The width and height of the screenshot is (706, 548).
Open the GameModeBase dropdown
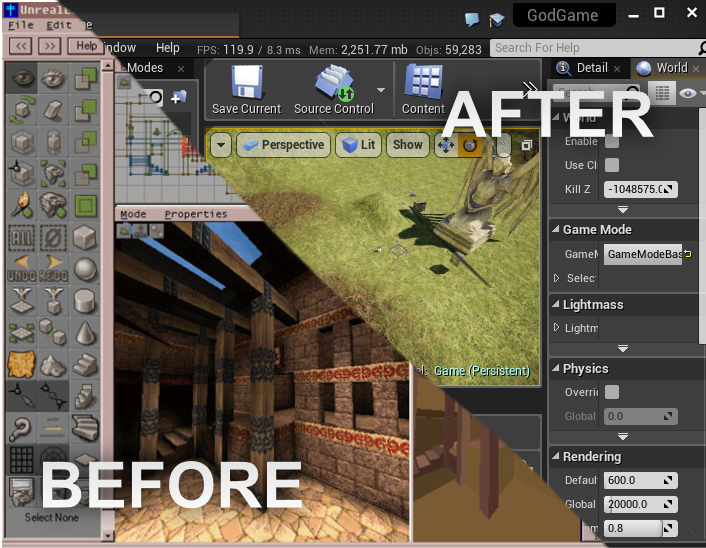coord(643,254)
